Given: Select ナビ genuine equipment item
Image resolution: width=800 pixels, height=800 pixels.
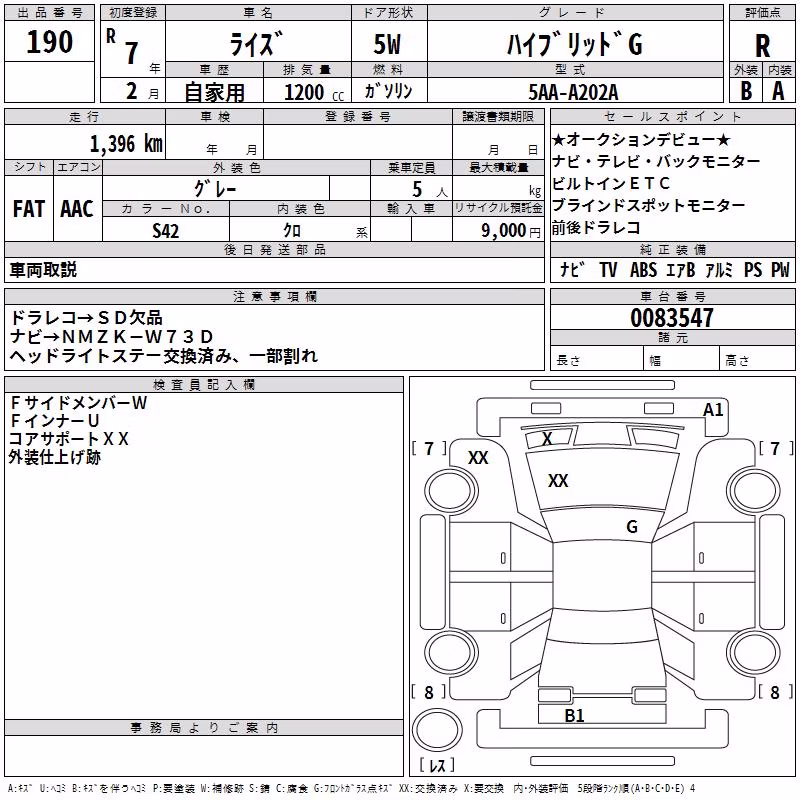Looking at the screenshot, I should point(571,269).
